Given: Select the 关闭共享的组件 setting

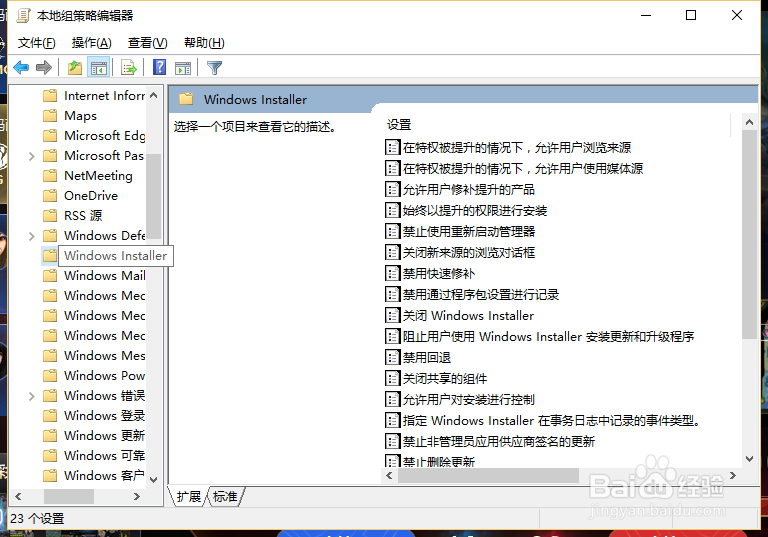Looking at the screenshot, I should coord(436,379).
